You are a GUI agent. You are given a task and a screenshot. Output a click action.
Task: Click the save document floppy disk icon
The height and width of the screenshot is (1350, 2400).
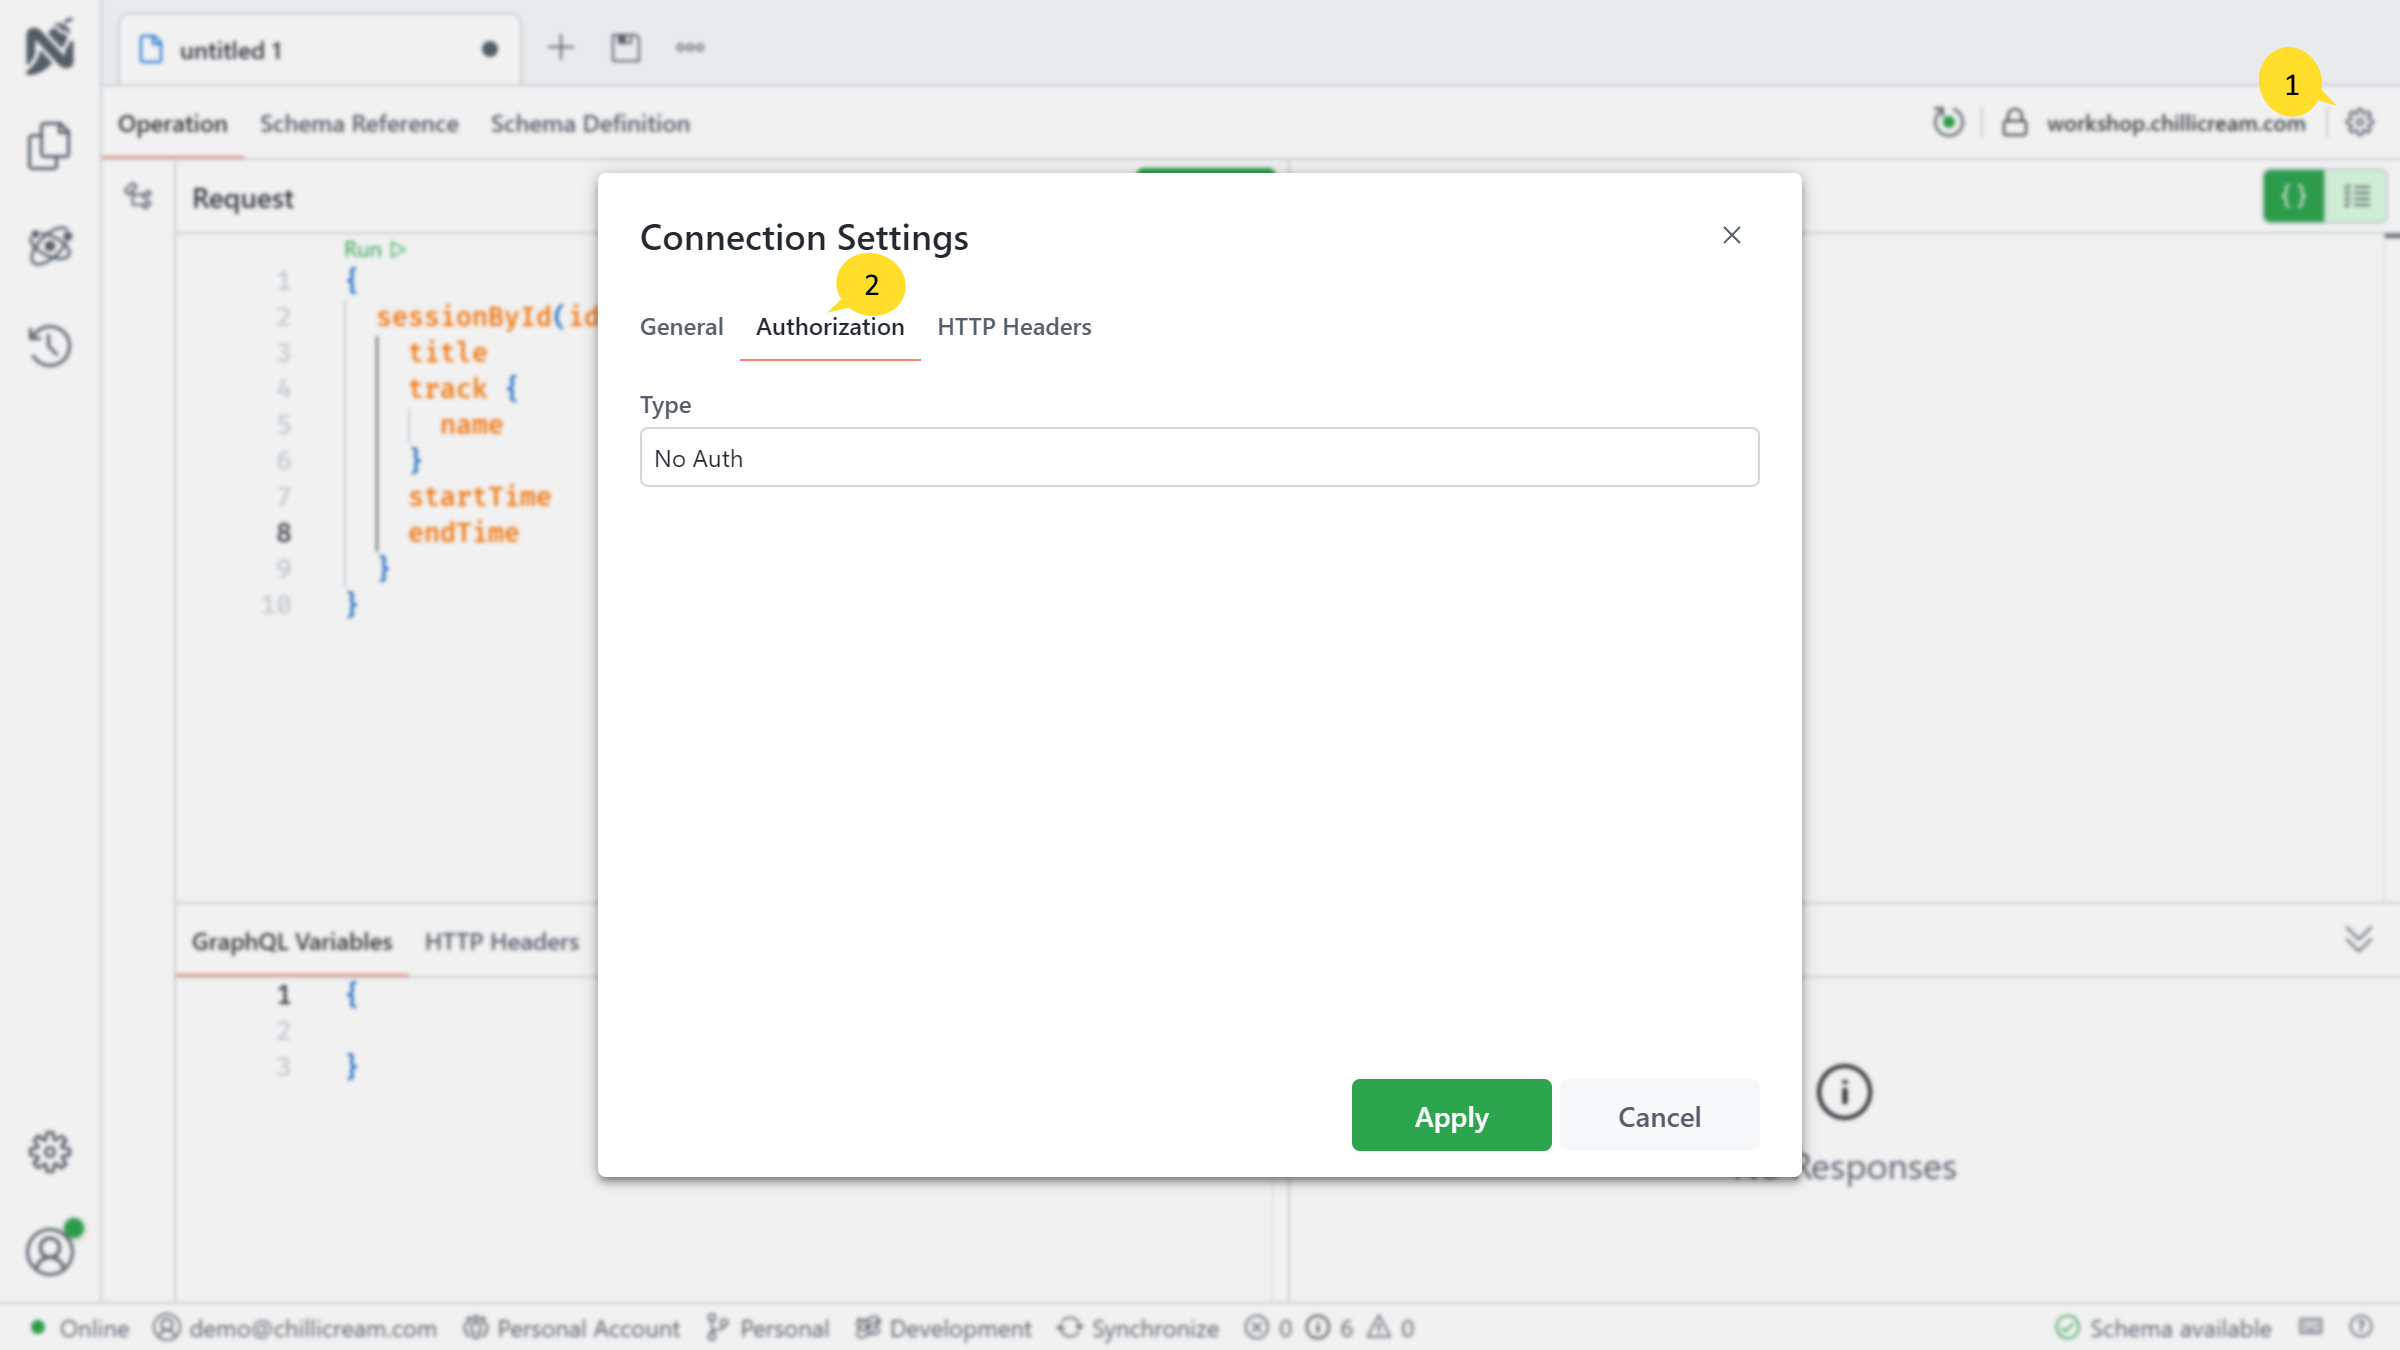click(625, 47)
